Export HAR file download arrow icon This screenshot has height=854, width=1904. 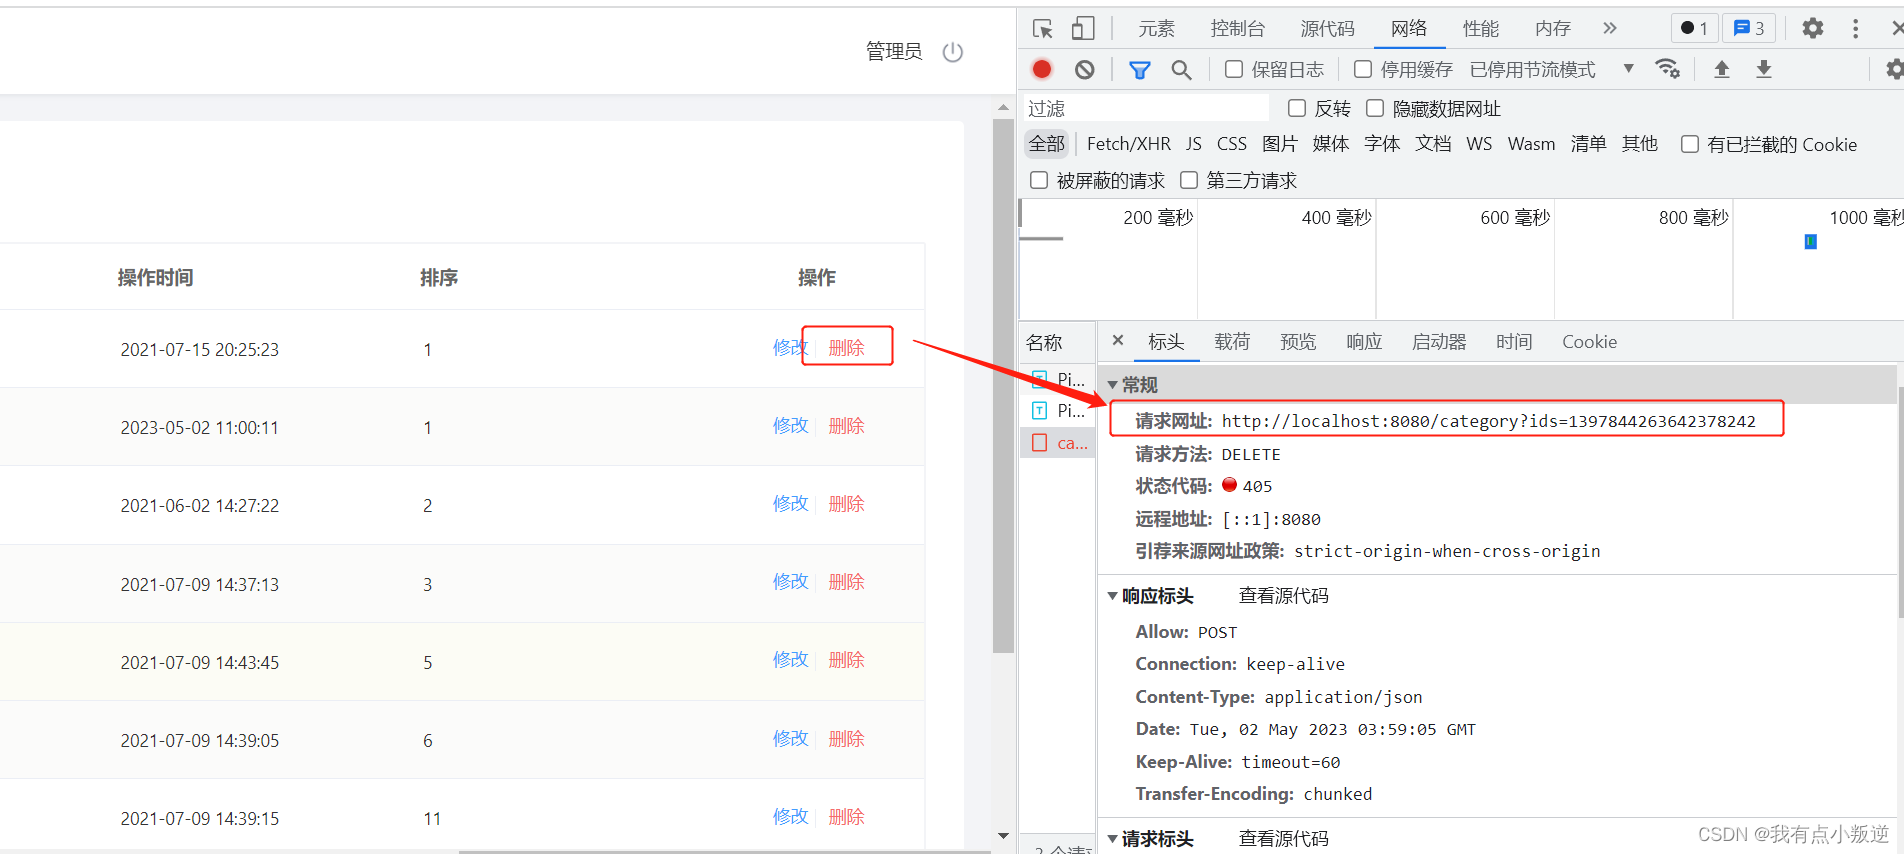[x=1764, y=69]
